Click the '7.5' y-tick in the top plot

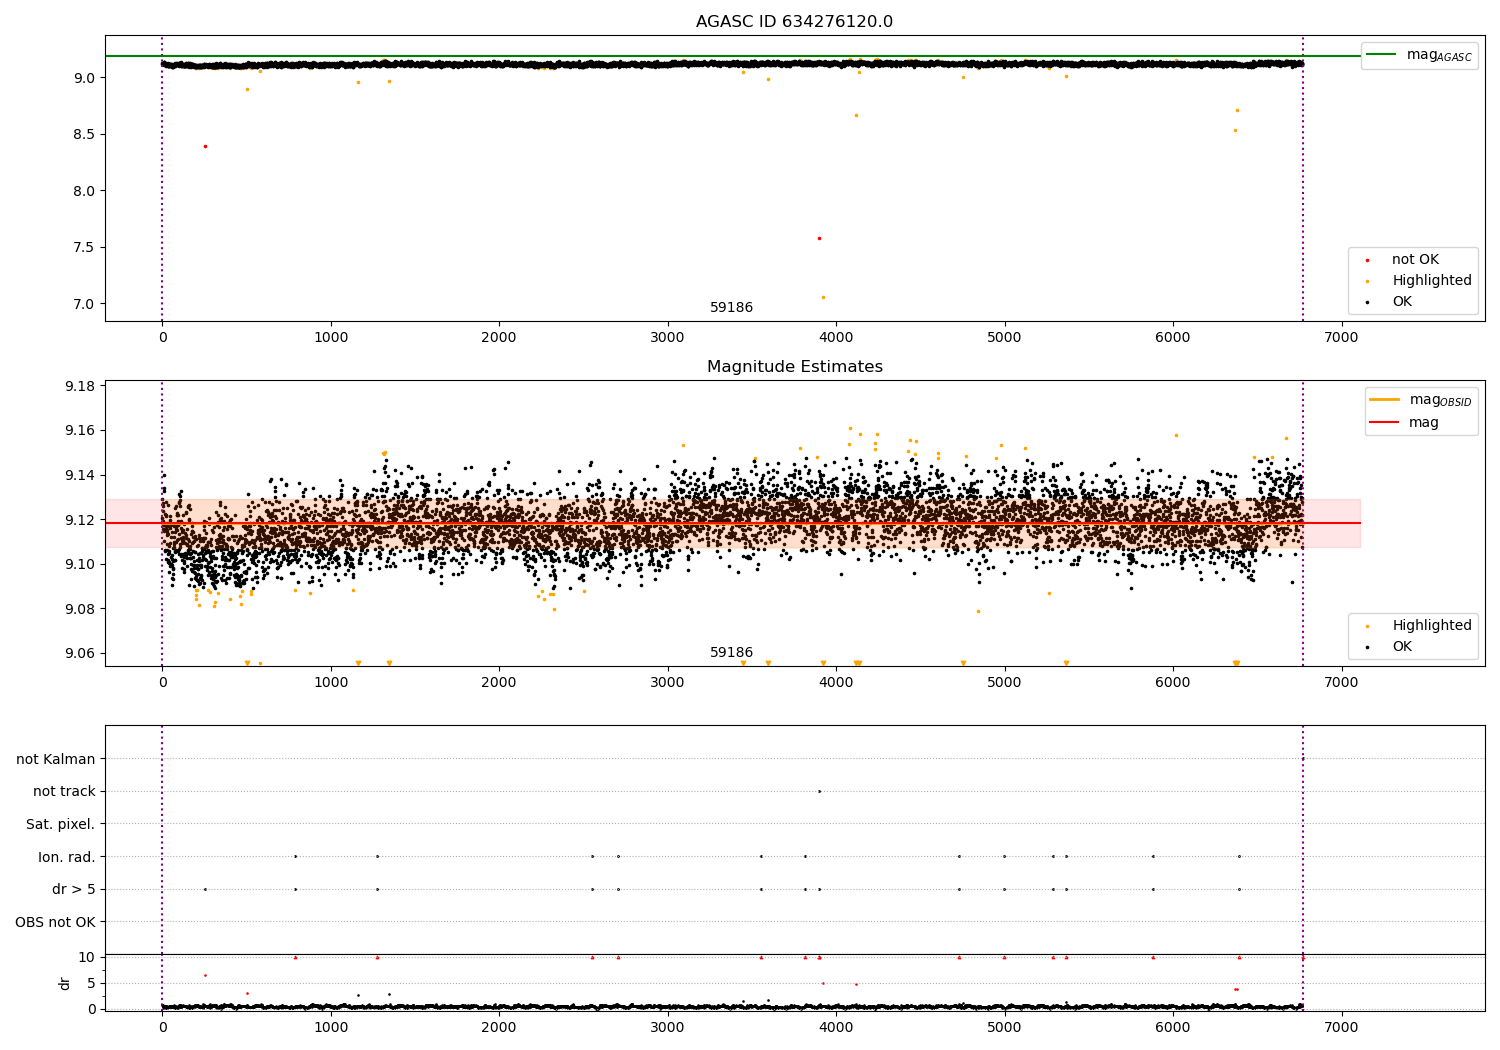click(84, 248)
